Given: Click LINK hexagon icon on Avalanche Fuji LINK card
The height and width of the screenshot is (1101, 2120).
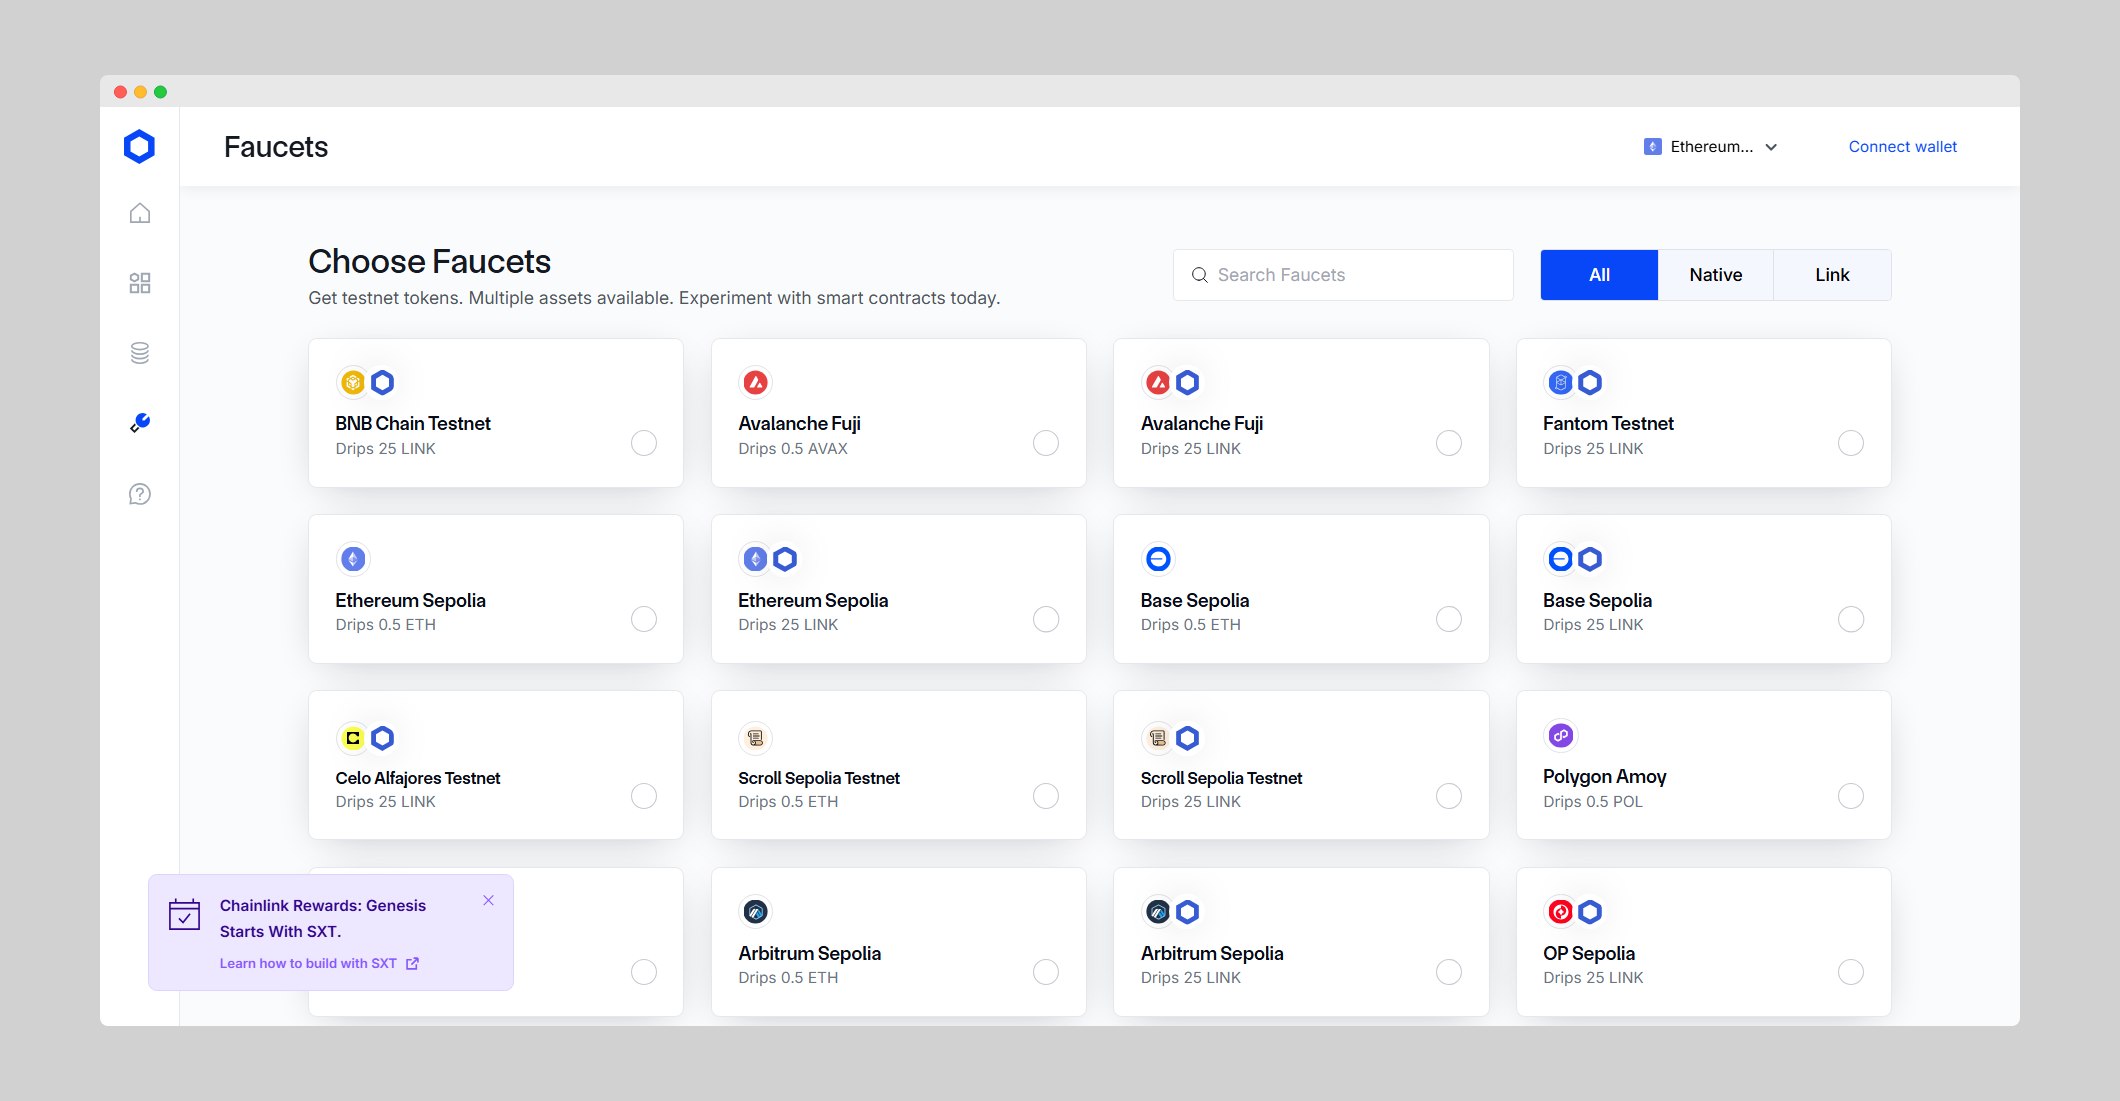Looking at the screenshot, I should (x=1187, y=382).
